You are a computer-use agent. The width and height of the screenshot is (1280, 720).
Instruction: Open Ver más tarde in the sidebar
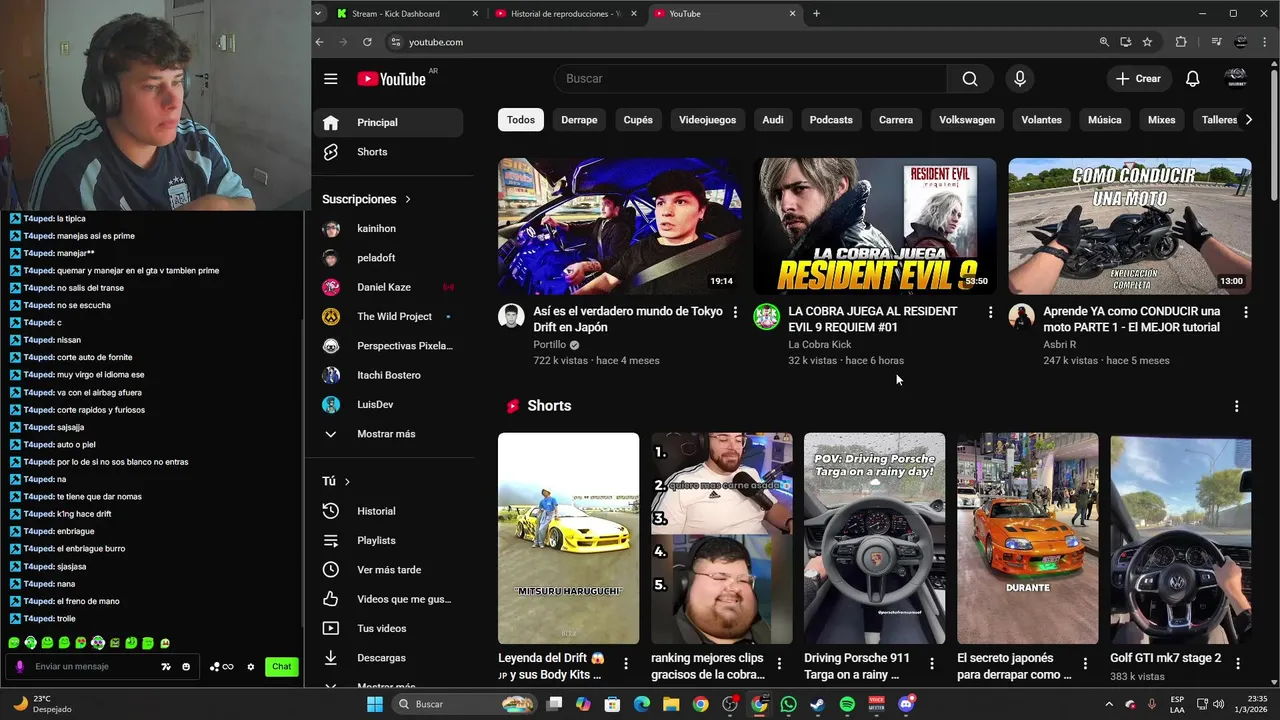coord(388,570)
